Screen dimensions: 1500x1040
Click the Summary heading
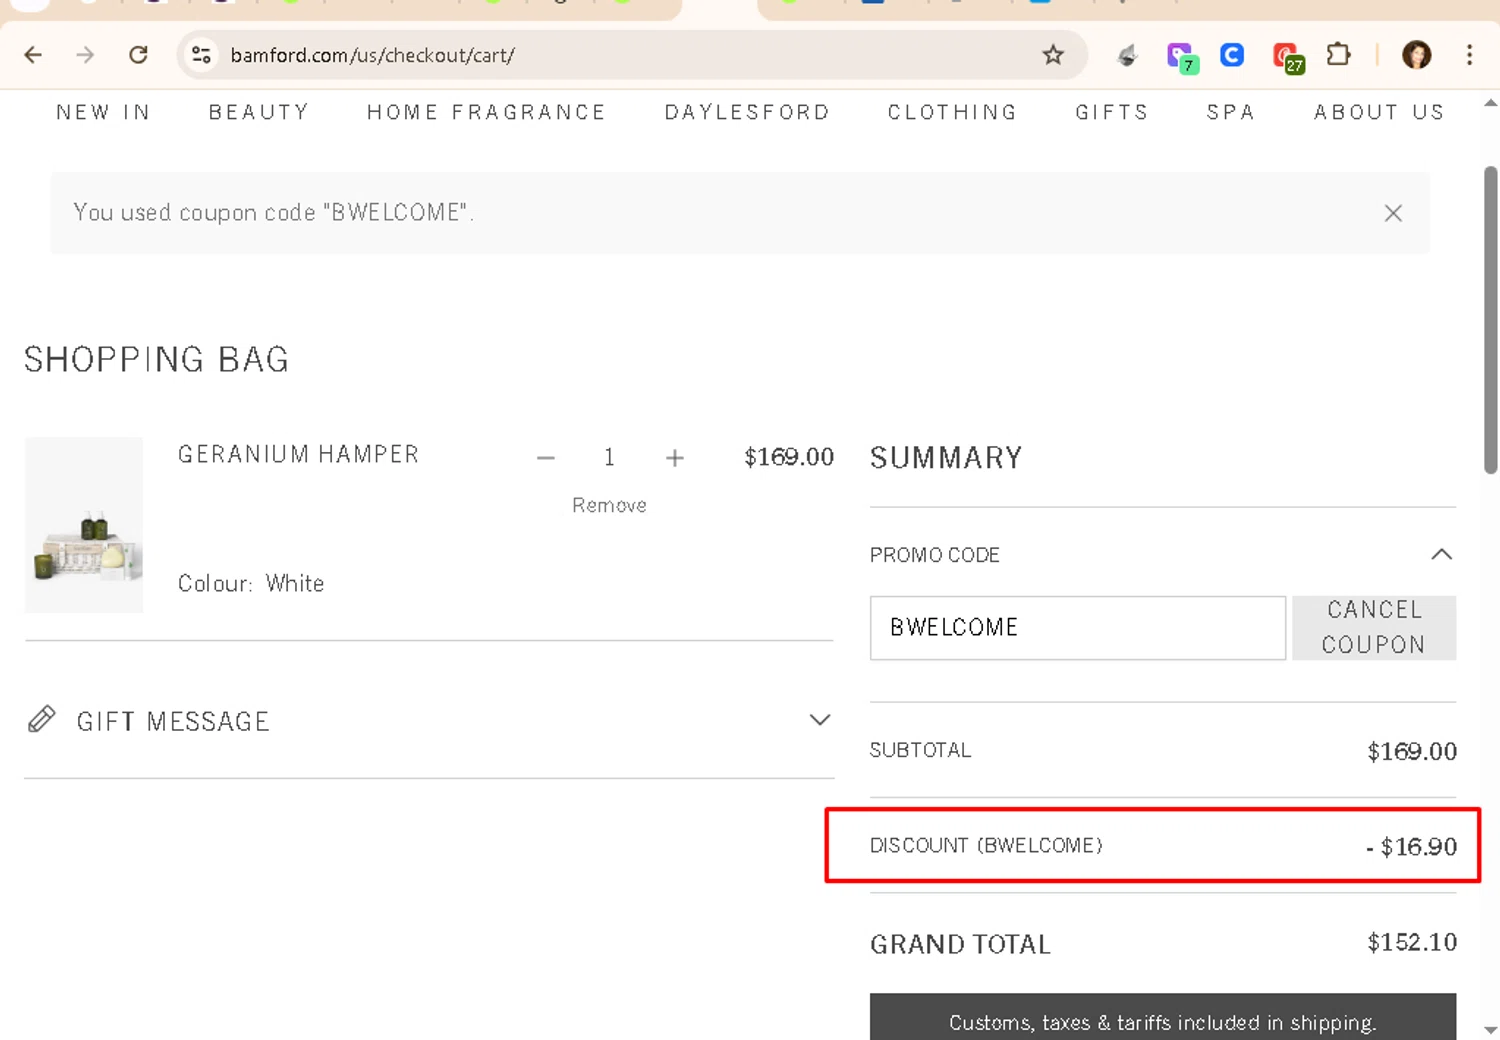pyautogui.click(x=946, y=458)
